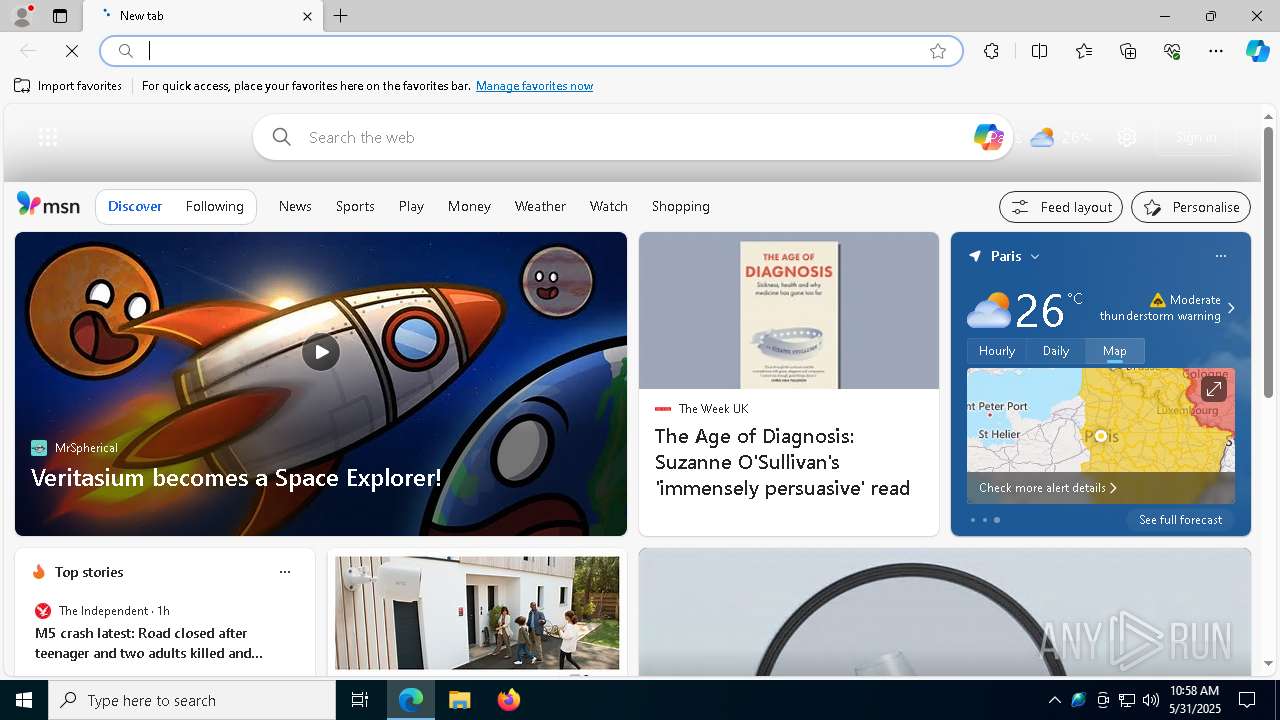Open the News section

pos(295,206)
